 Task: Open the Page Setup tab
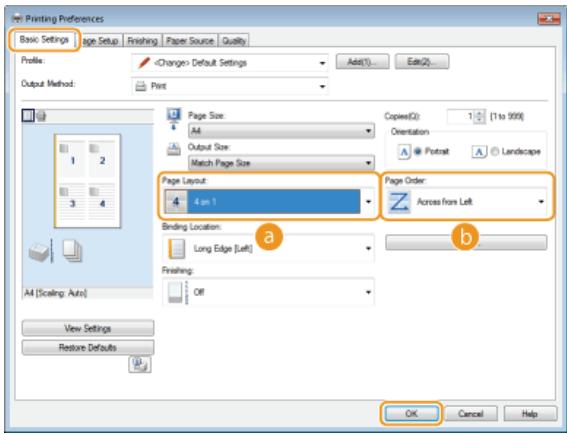click(100, 41)
